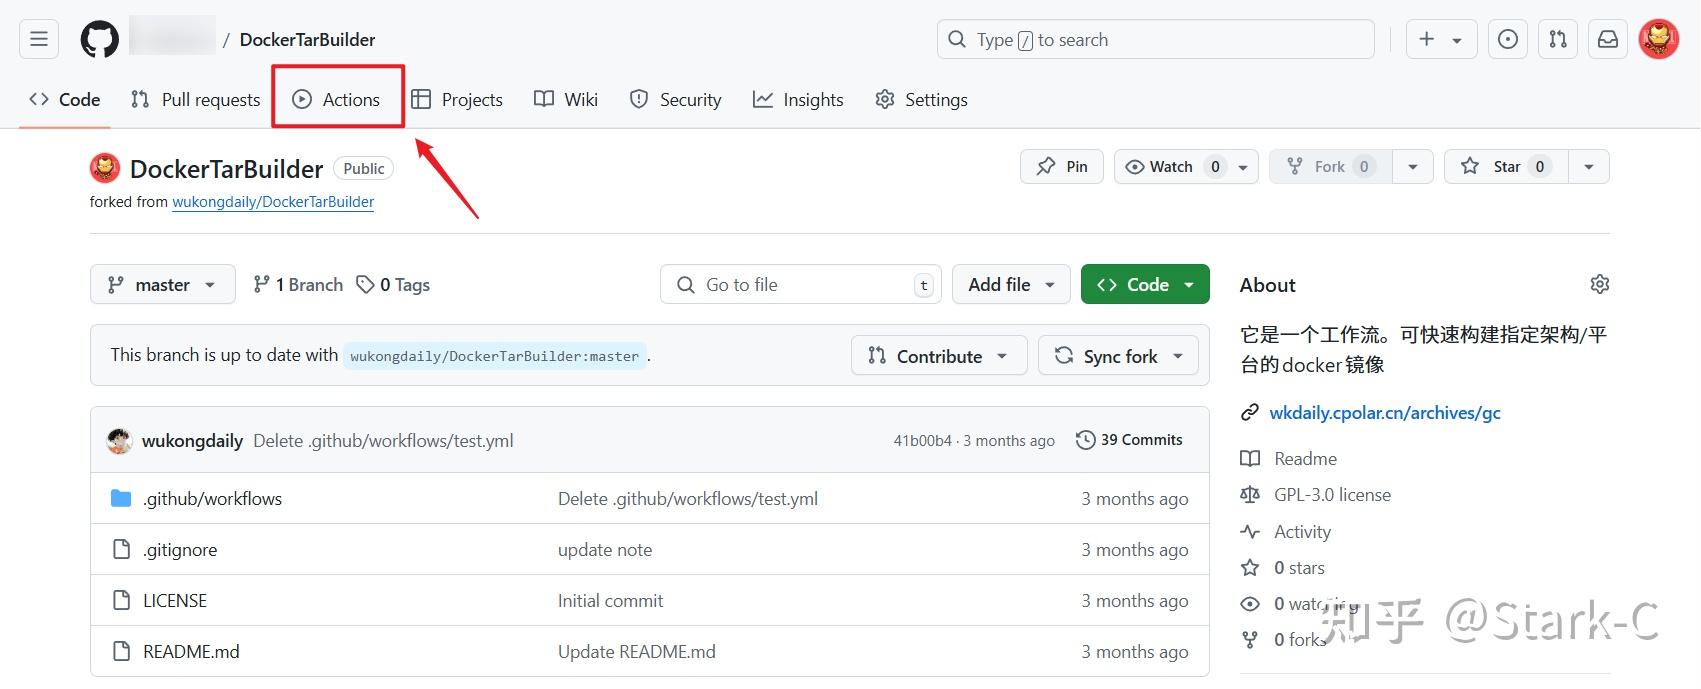Open the Issues icon in header
The height and width of the screenshot is (689, 1701).
pyautogui.click(x=1508, y=40)
